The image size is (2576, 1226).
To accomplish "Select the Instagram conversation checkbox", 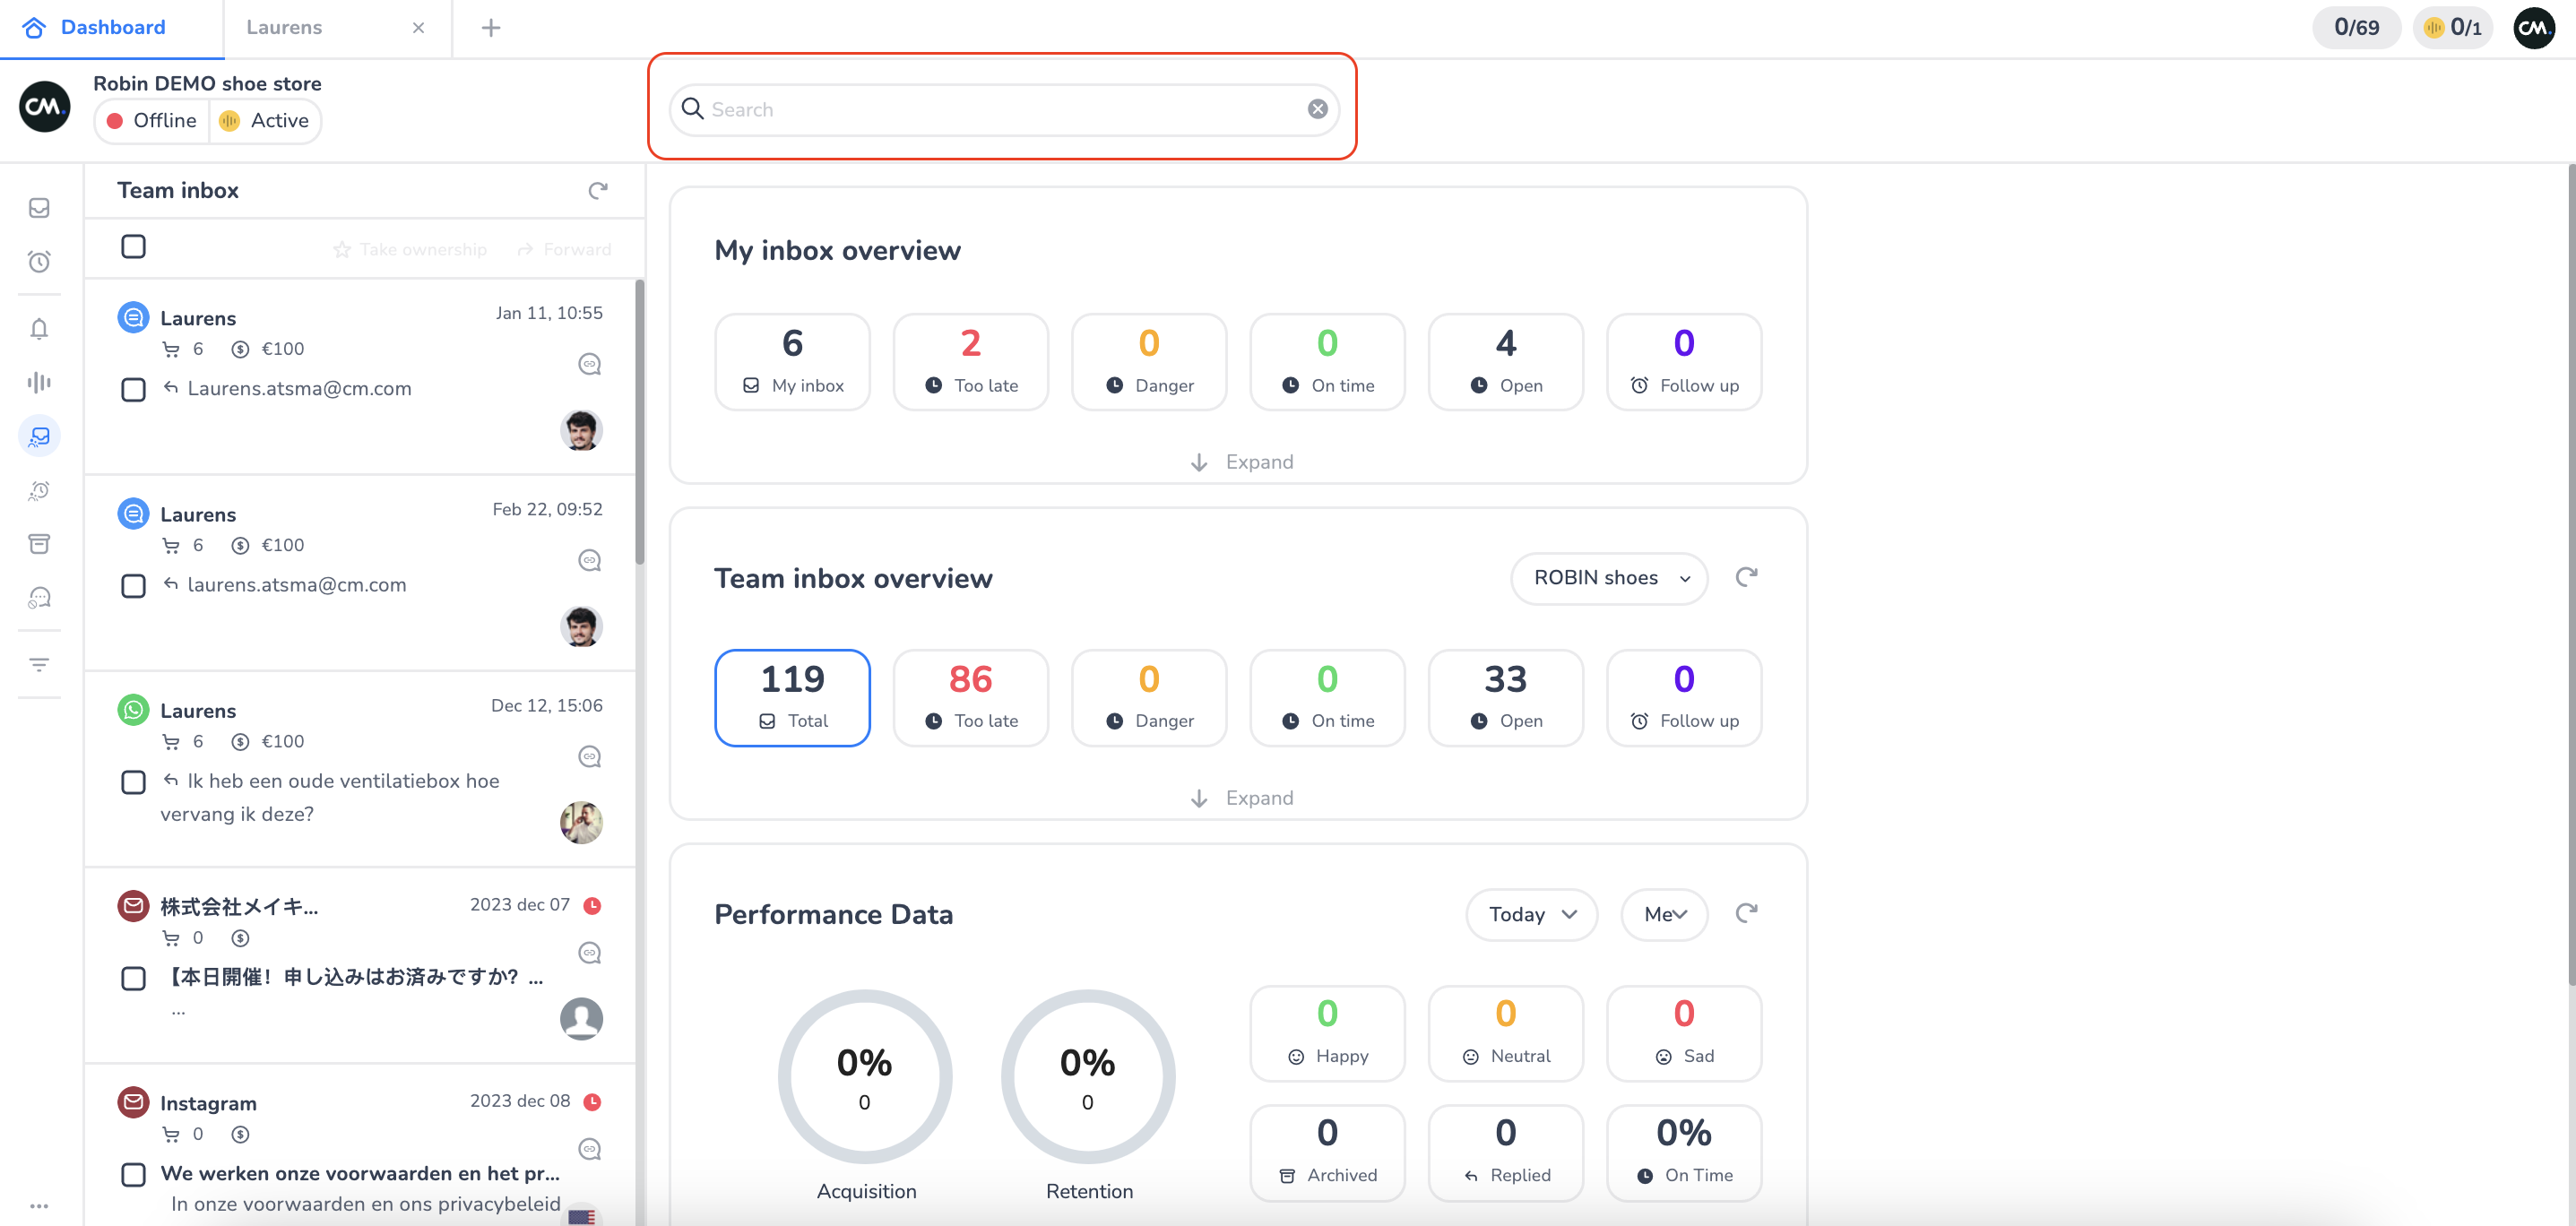I will click(x=133, y=1174).
